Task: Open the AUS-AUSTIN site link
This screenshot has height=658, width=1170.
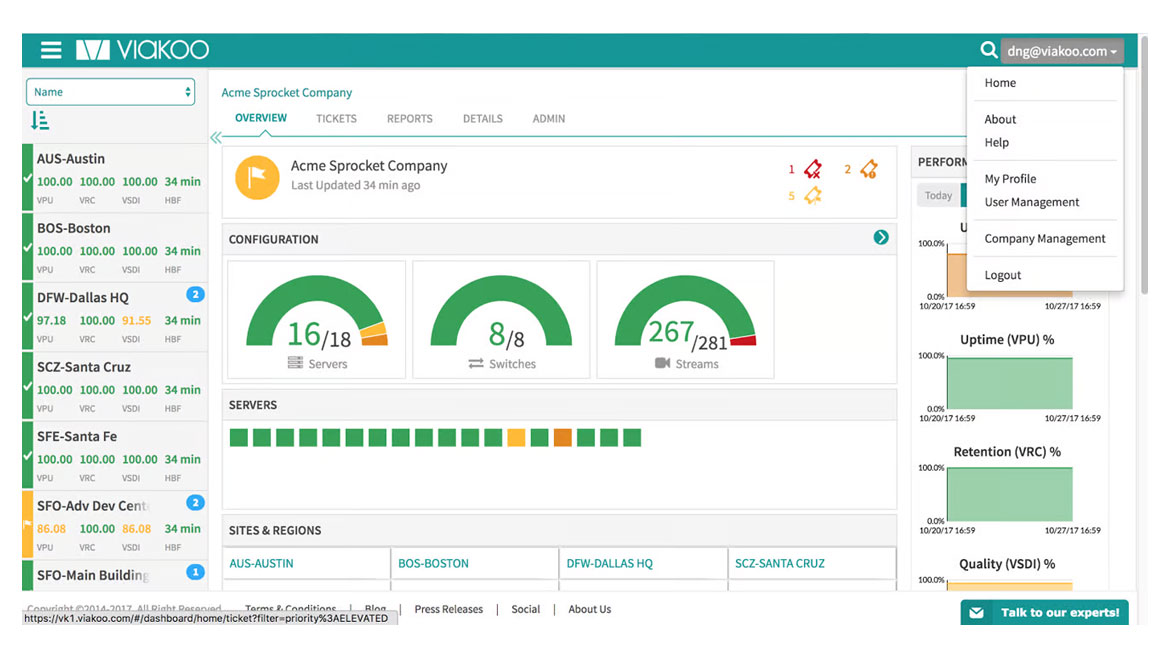Action: click(261, 563)
